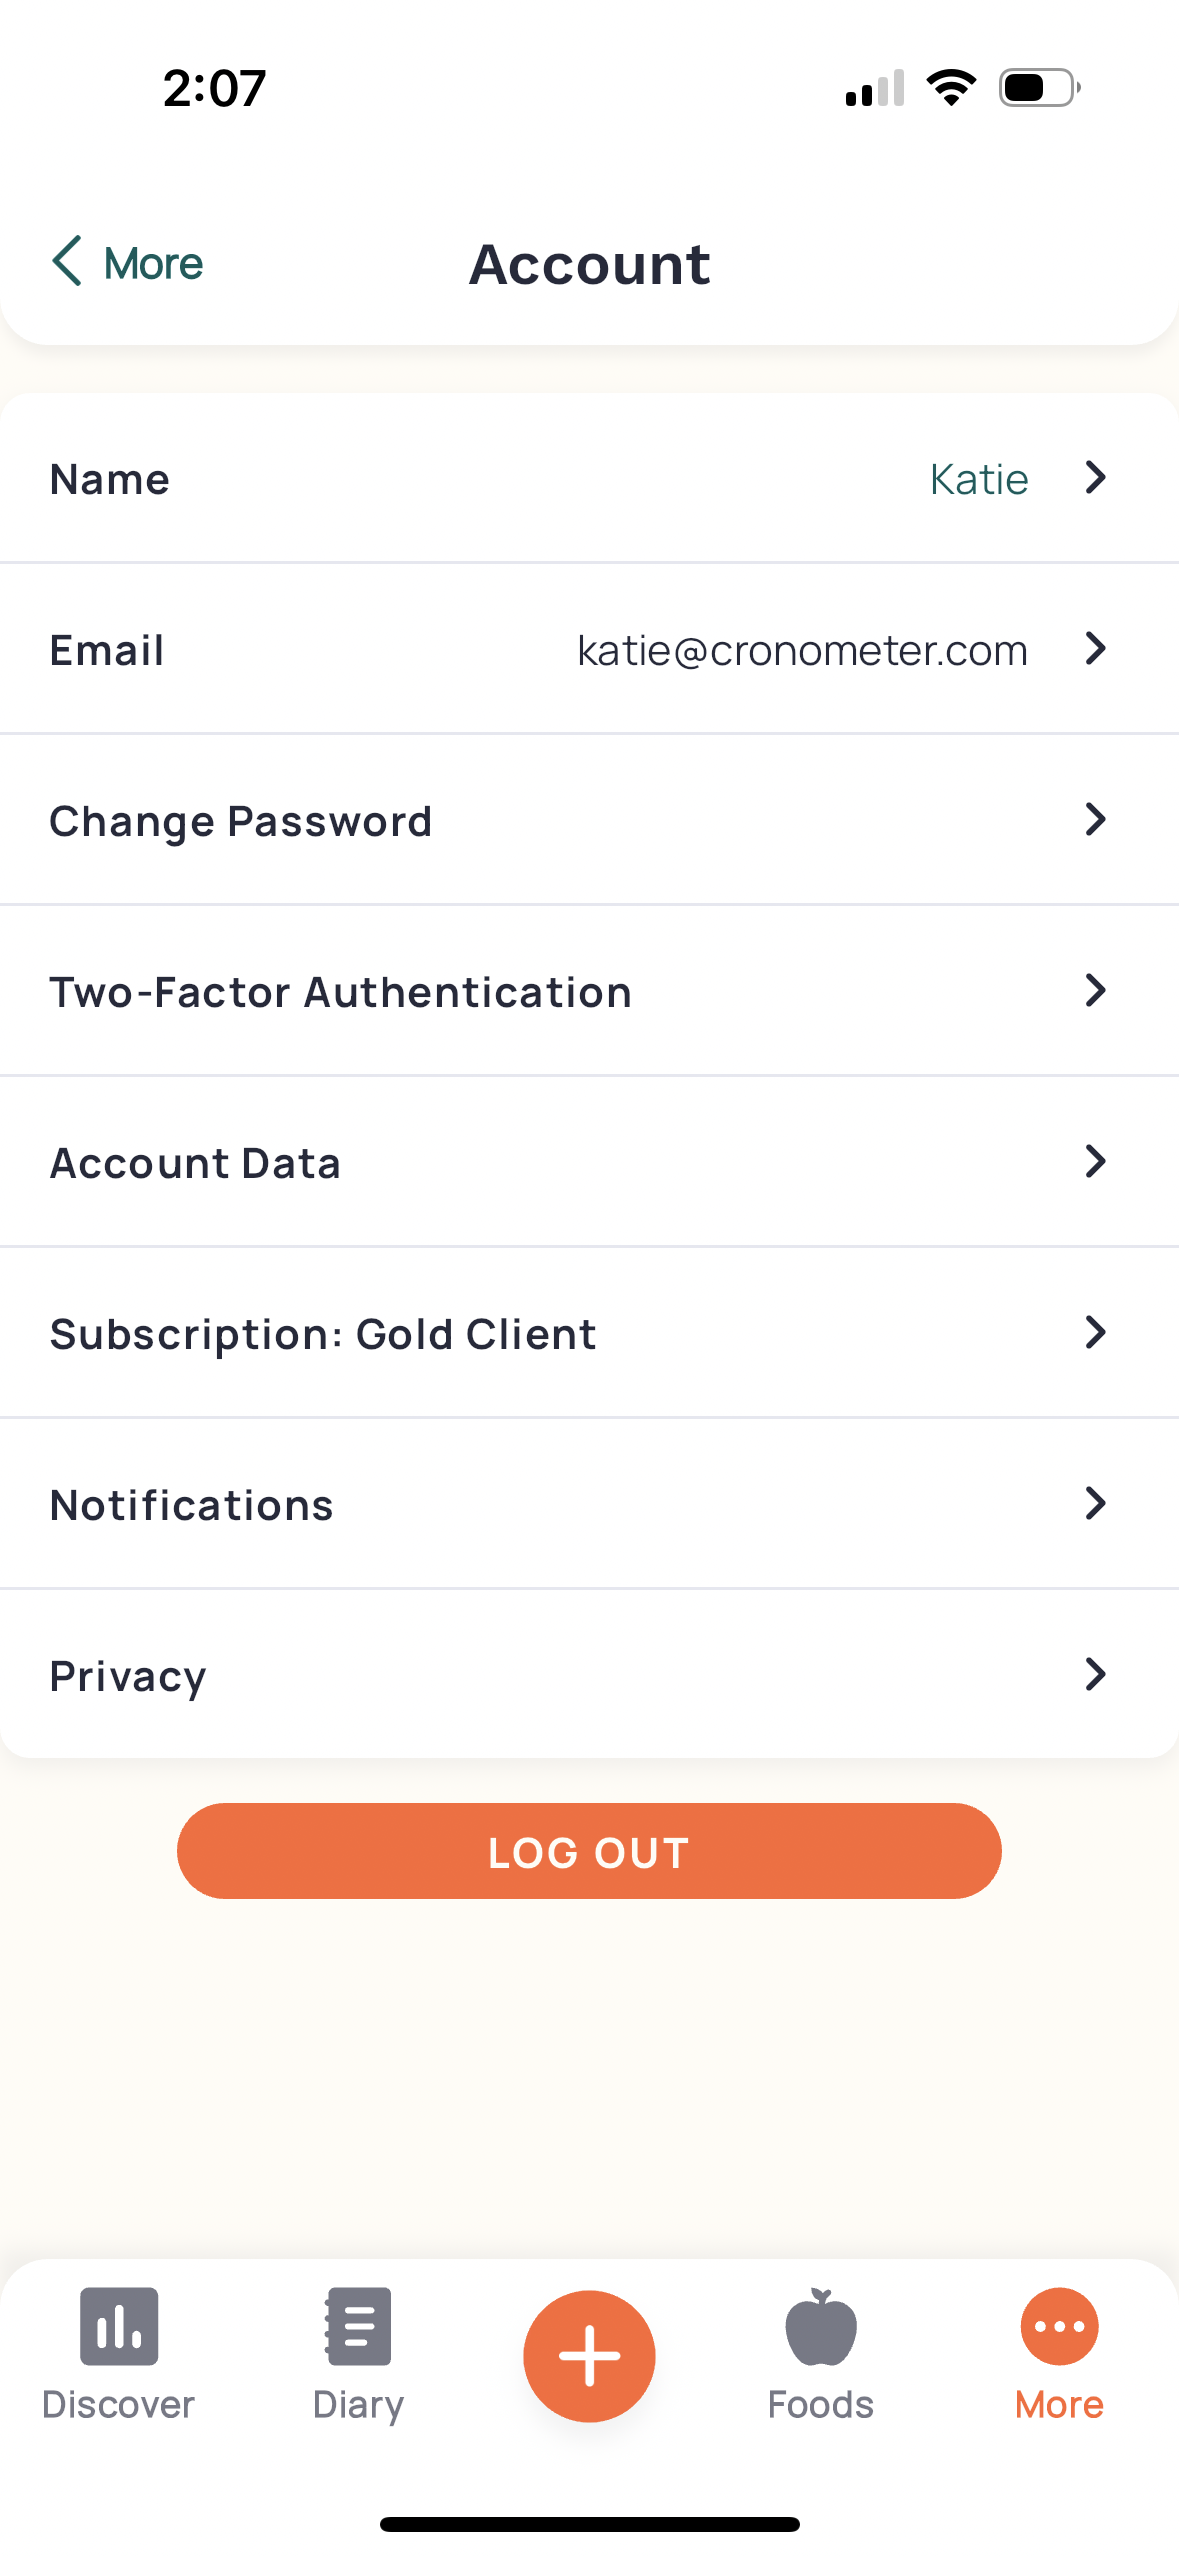Expand the Name row chevron
1179x2556 pixels.
pos(1095,478)
